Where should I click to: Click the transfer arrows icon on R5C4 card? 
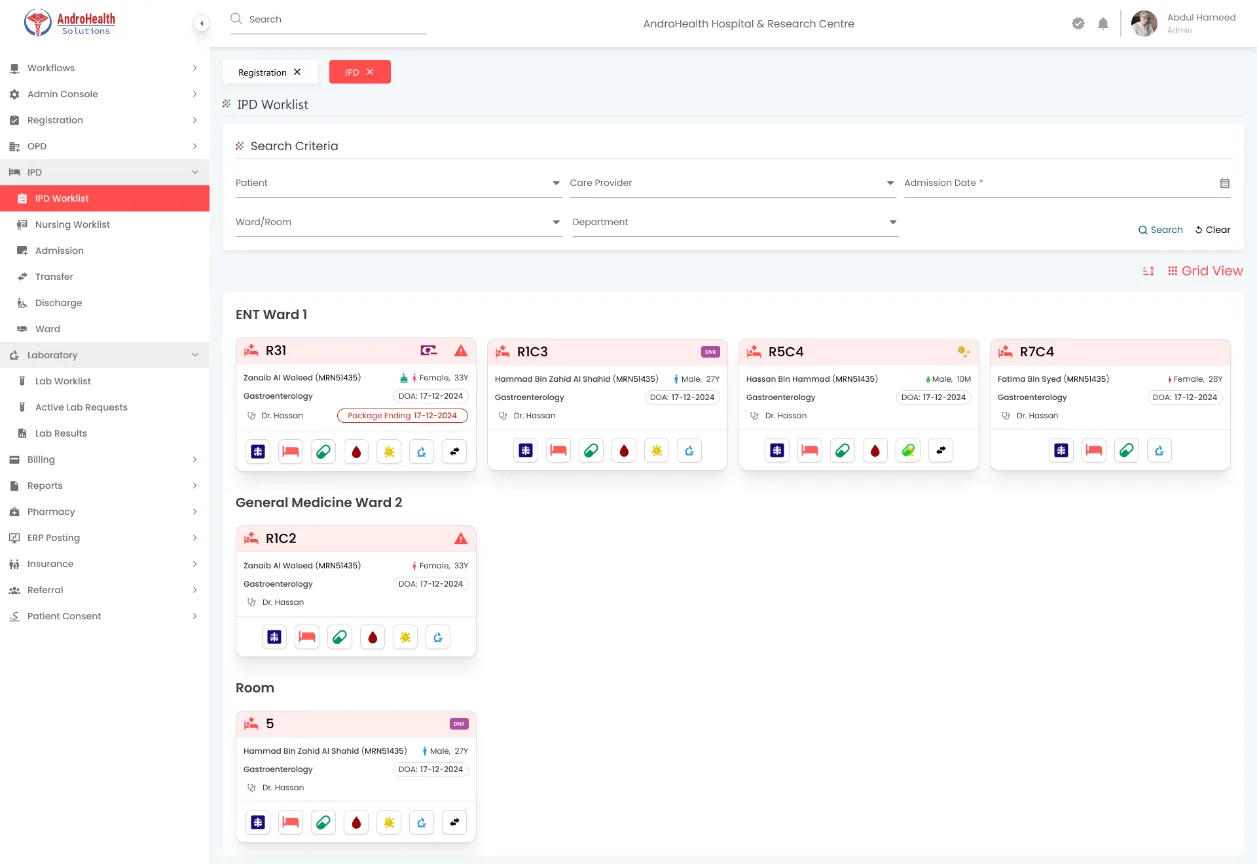point(941,452)
